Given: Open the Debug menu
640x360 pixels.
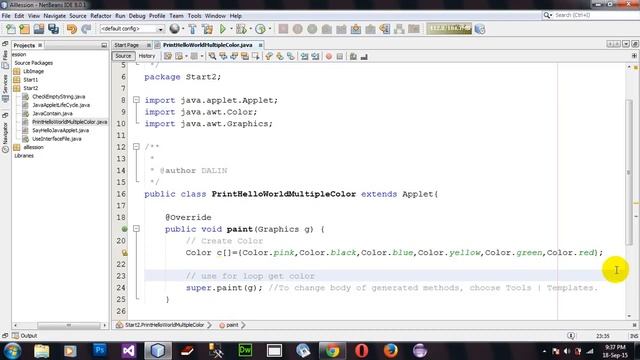Looking at the screenshot, I should (x=137, y=16).
